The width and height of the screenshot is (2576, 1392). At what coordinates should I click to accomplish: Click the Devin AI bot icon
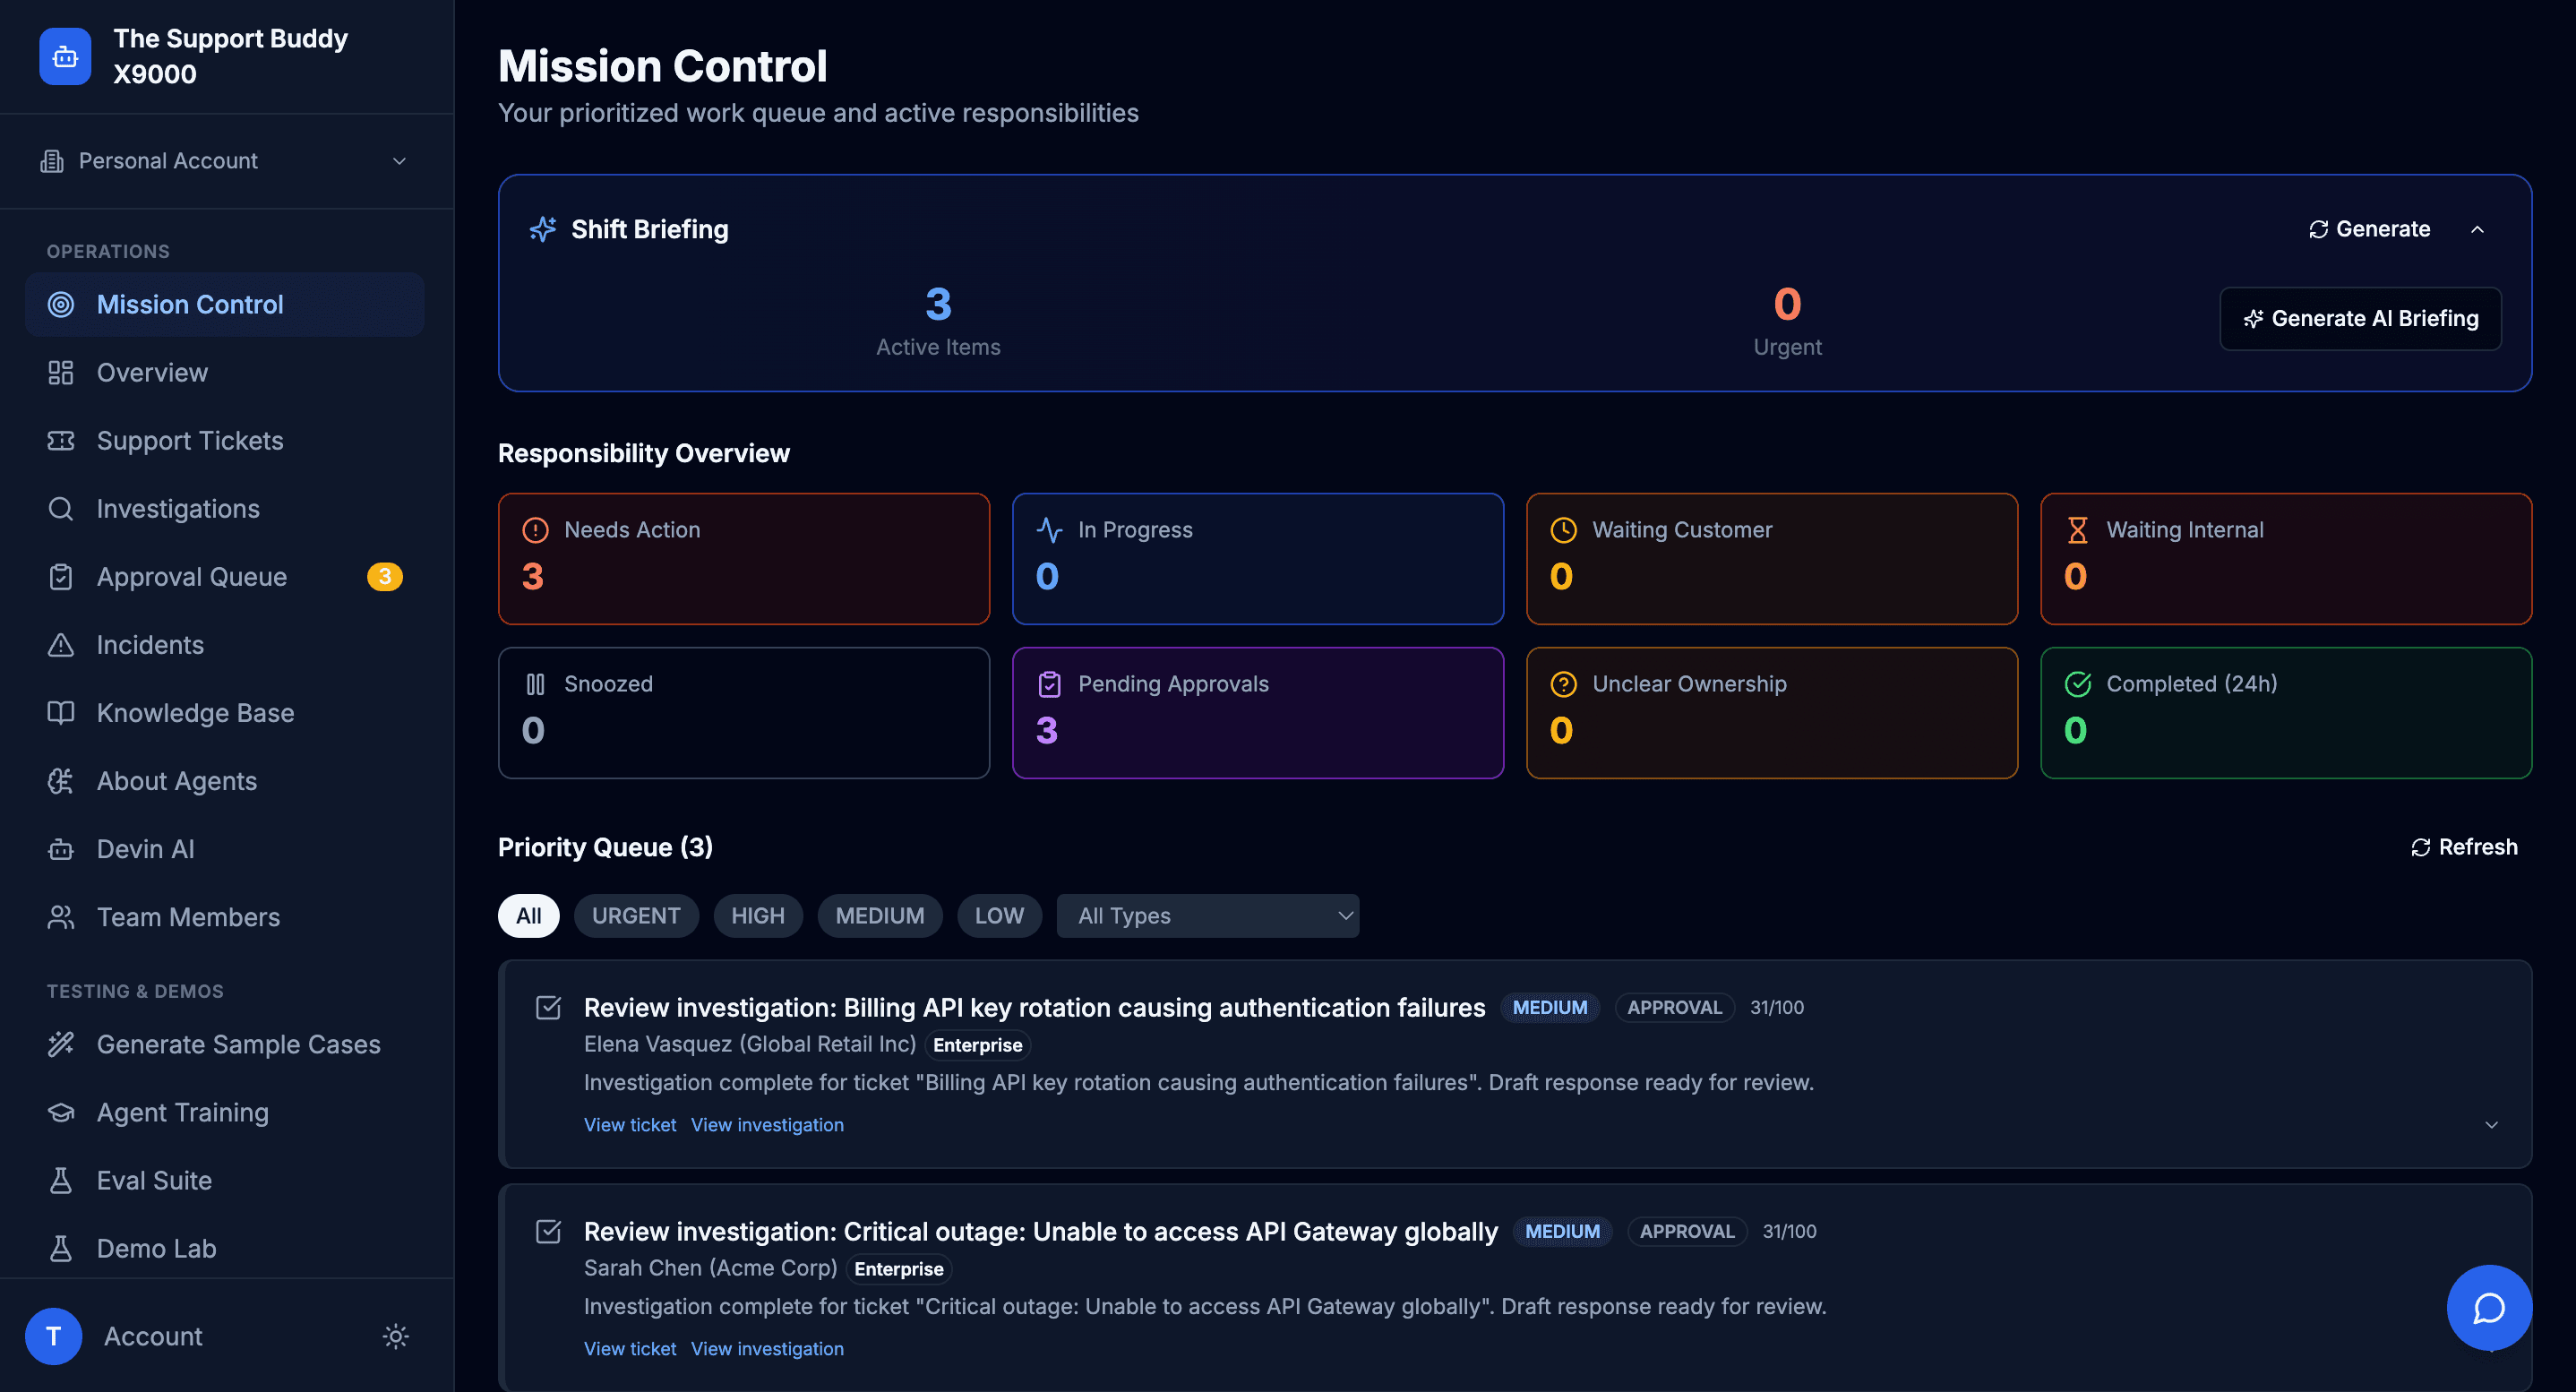[x=61, y=848]
